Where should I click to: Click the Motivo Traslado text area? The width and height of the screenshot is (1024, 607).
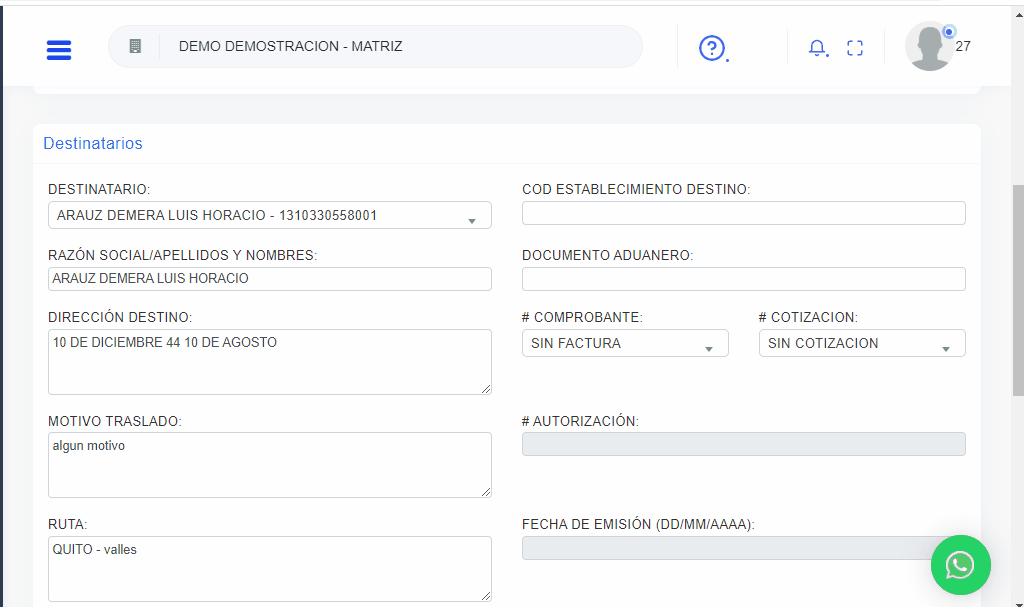(x=269, y=465)
